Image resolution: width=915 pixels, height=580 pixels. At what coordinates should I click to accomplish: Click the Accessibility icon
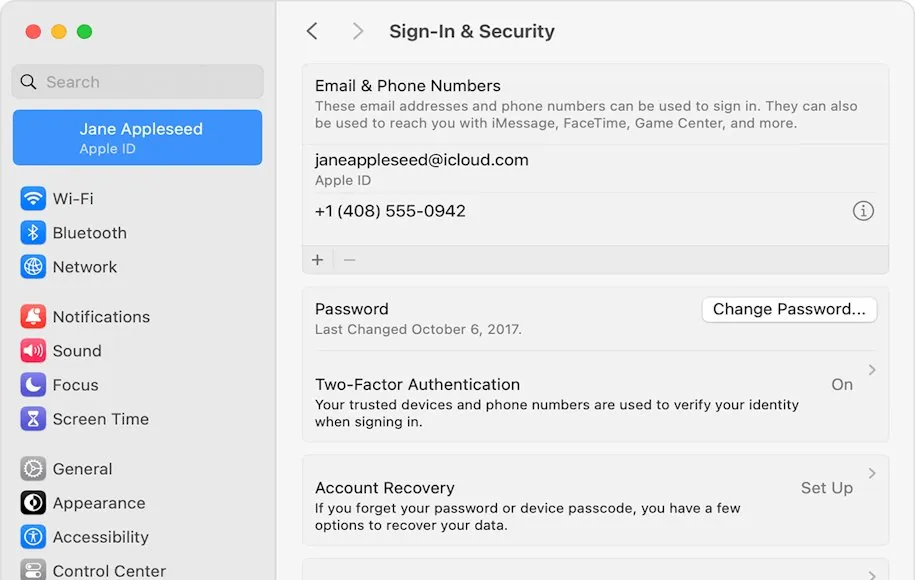34,537
